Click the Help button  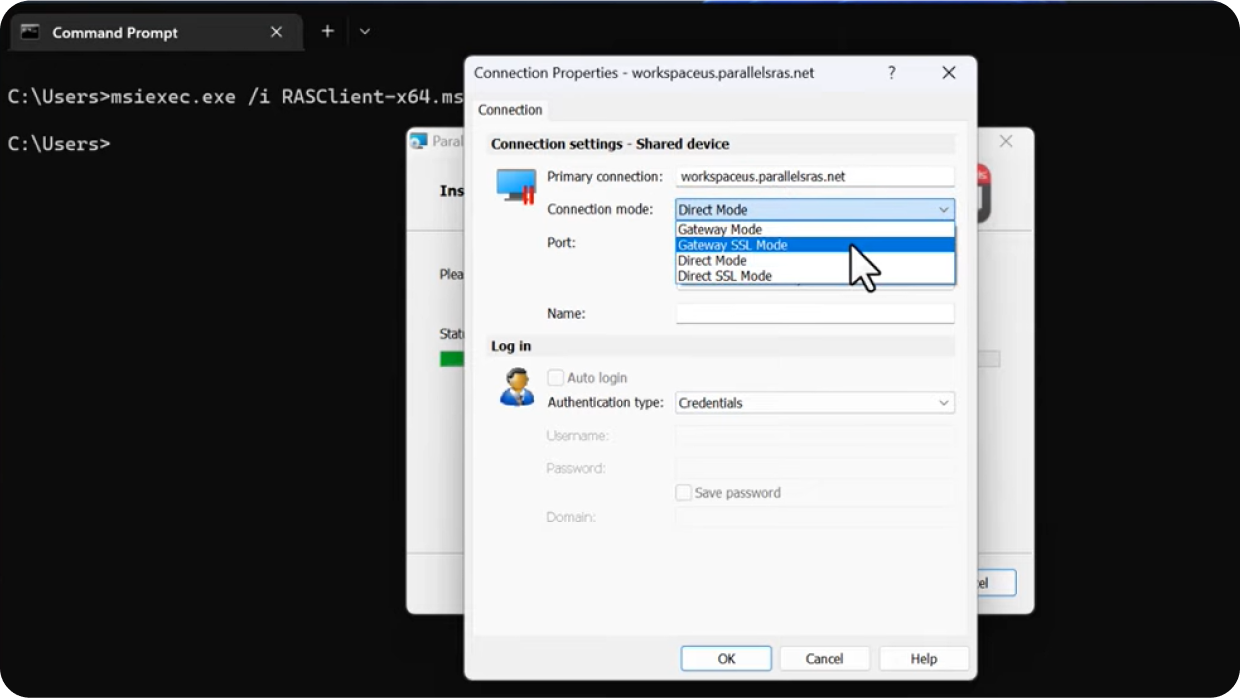923,659
